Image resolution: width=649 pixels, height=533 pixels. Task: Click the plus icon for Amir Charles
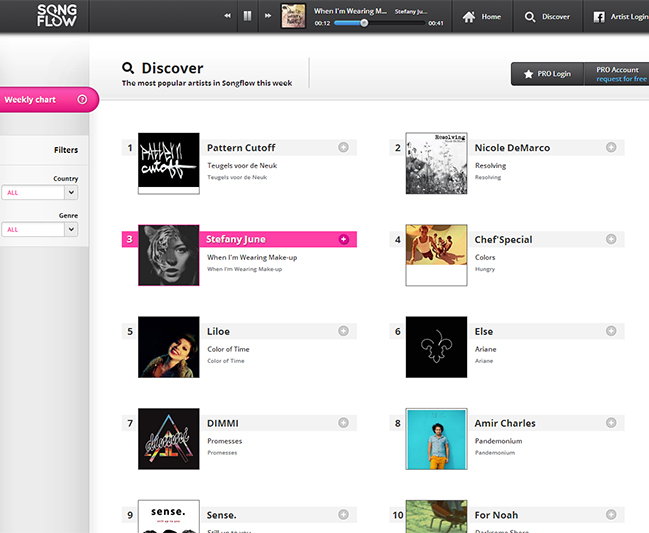[611, 423]
